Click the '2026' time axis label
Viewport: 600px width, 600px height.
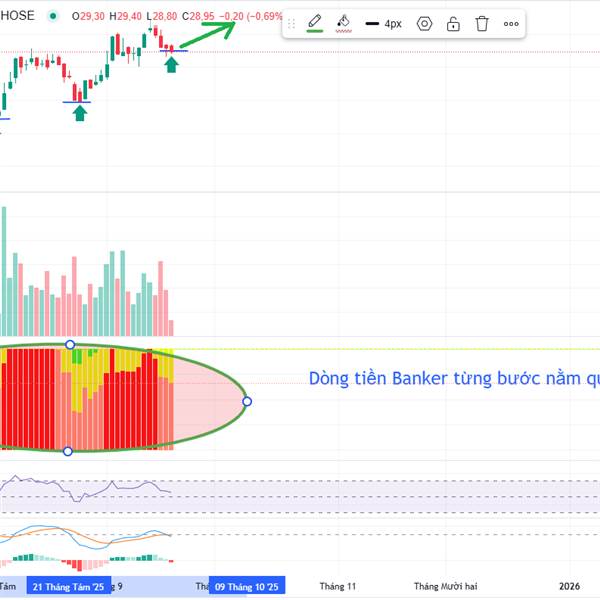tap(569, 586)
